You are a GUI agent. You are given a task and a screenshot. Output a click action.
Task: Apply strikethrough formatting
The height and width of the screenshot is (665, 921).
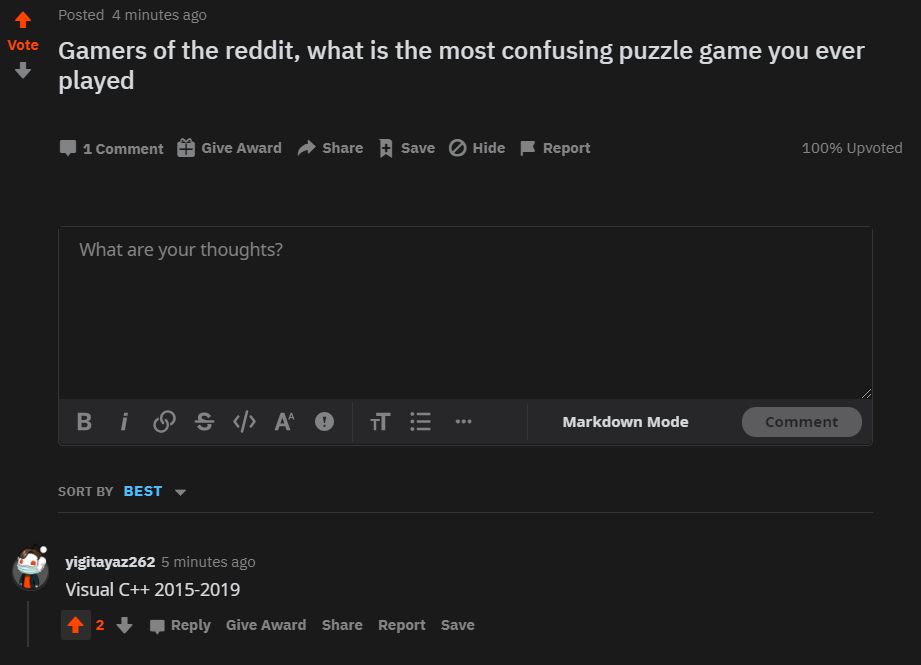204,422
